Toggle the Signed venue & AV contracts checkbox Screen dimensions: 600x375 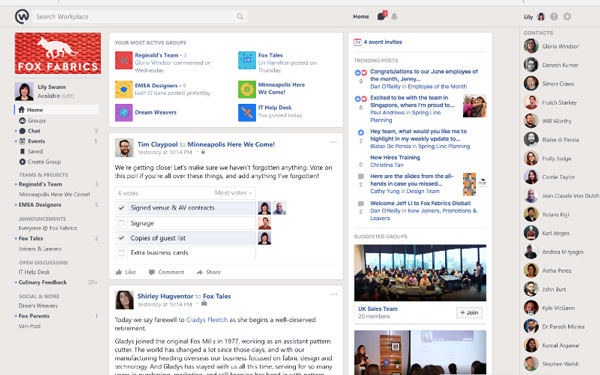[x=121, y=208]
